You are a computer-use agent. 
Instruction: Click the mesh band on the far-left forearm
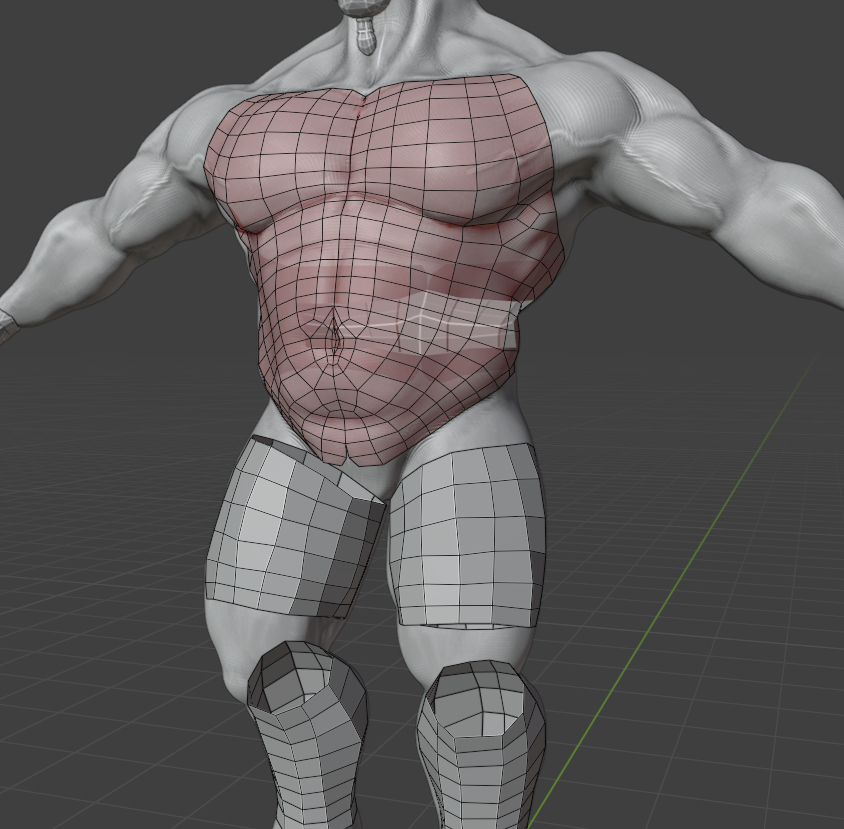6,323
